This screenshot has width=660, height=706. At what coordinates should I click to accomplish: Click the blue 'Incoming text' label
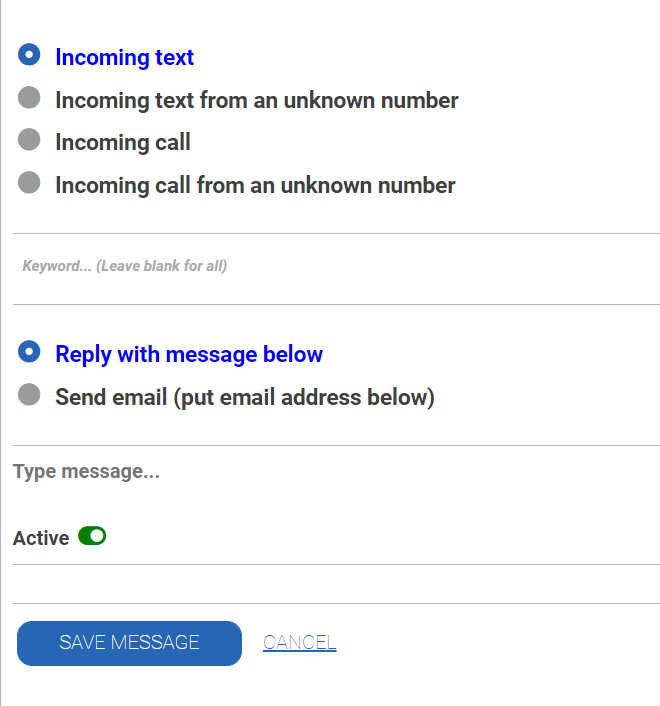124,58
